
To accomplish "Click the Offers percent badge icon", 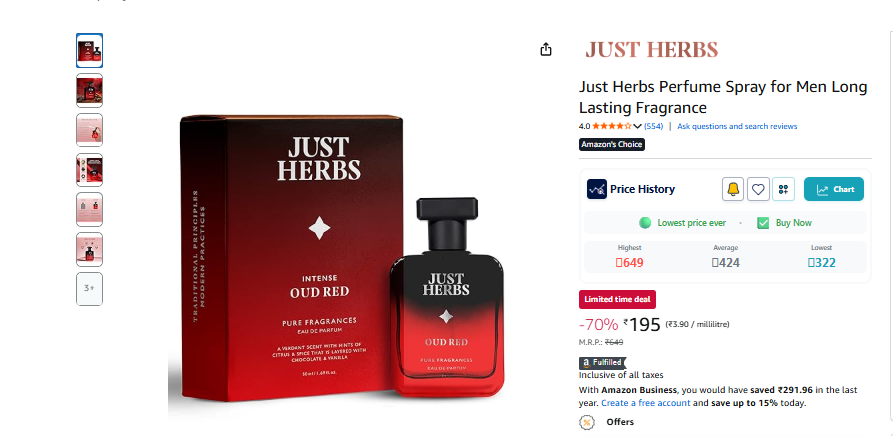I will point(587,422).
